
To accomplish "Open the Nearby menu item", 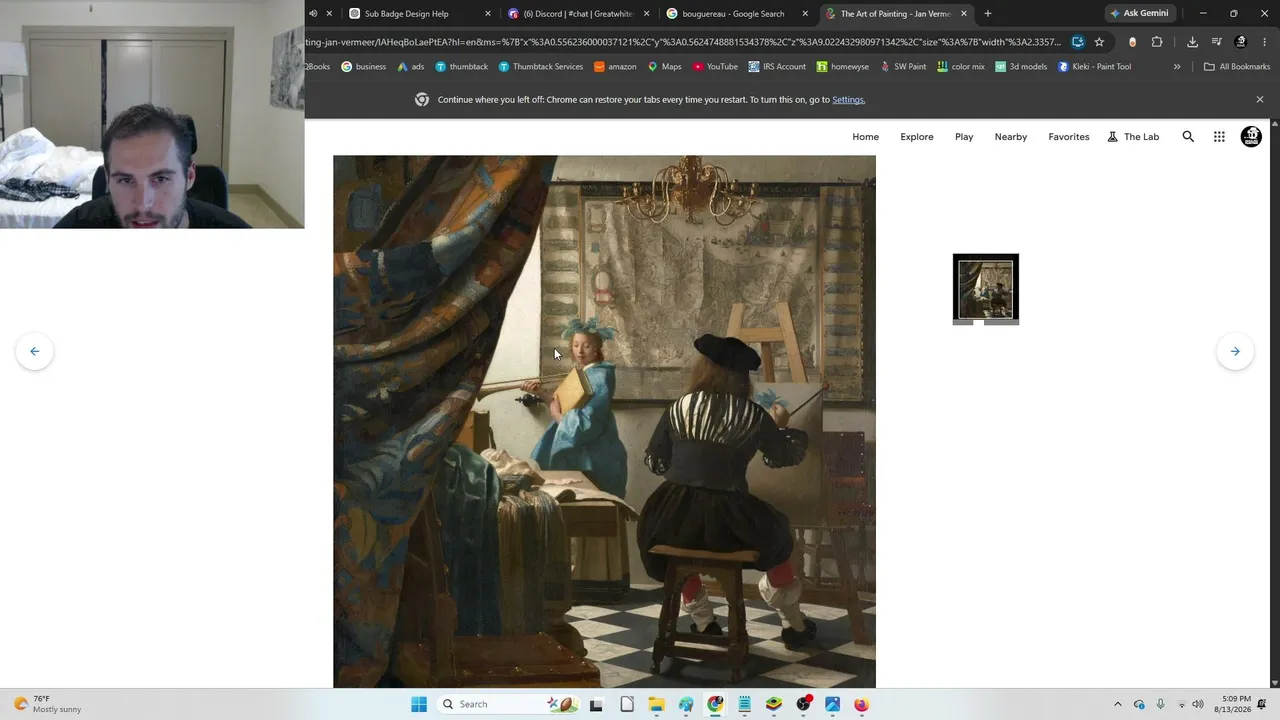I will pyautogui.click(x=1011, y=137).
